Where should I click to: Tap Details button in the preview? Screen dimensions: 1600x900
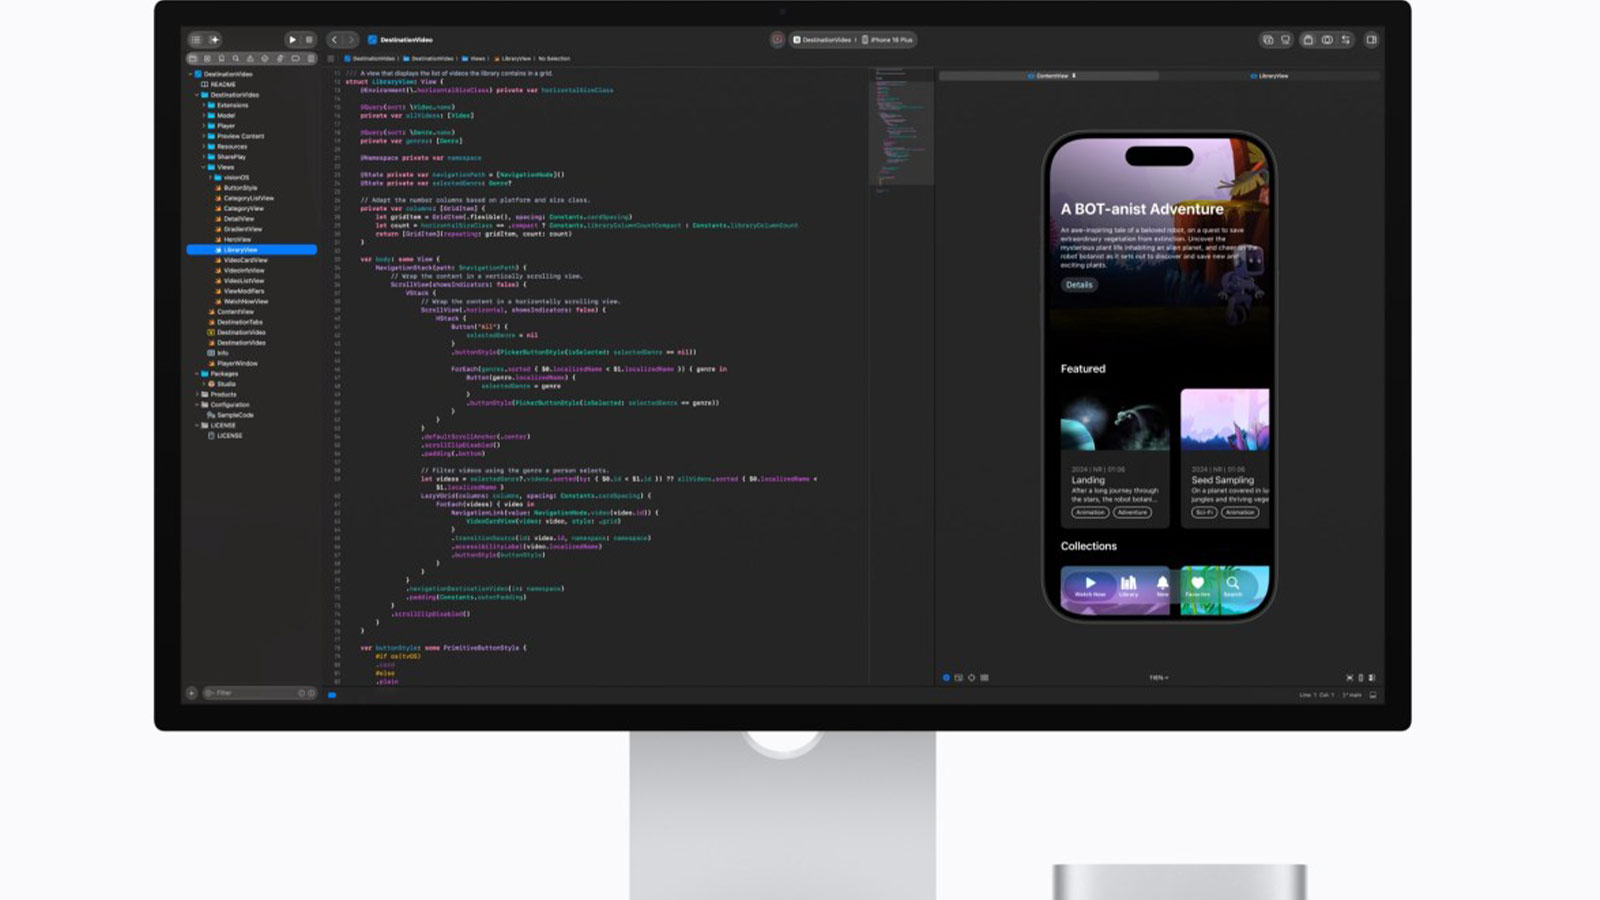(1079, 285)
